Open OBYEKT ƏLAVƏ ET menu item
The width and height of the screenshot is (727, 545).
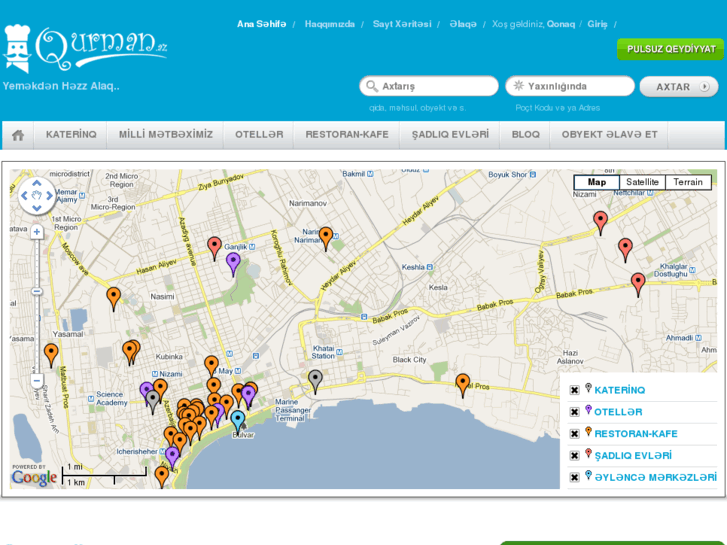tap(609, 135)
